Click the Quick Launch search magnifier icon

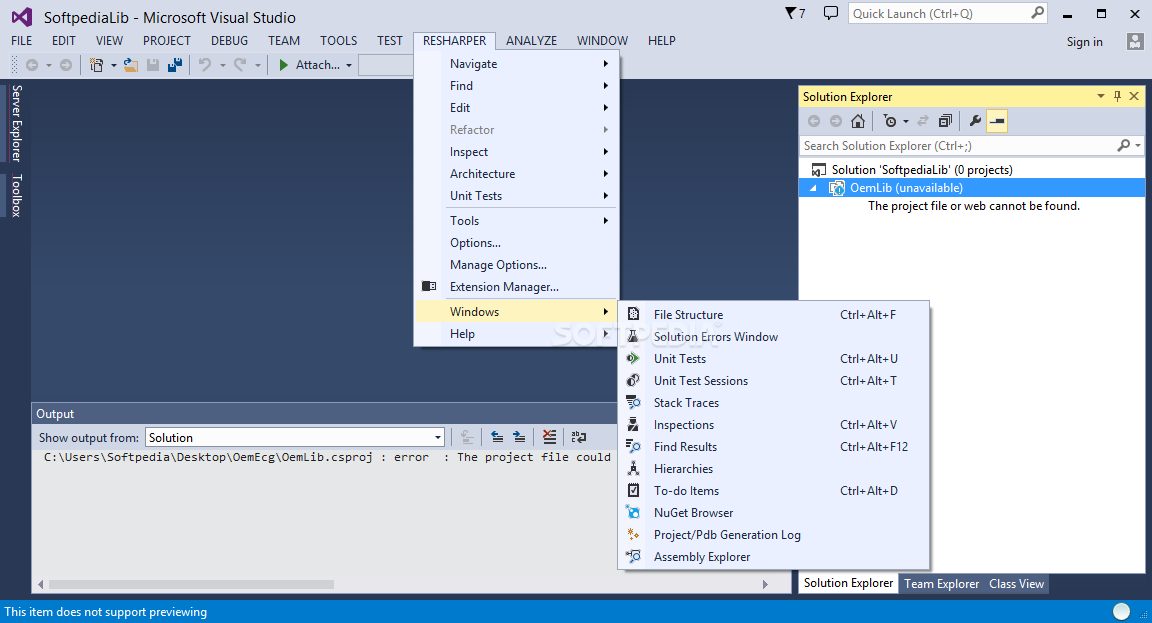[x=1037, y=13]
